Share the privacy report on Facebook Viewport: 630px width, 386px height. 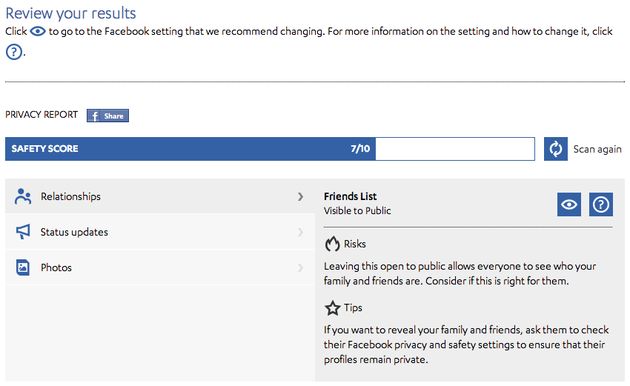pyautogui.click(x=108, y=116)
